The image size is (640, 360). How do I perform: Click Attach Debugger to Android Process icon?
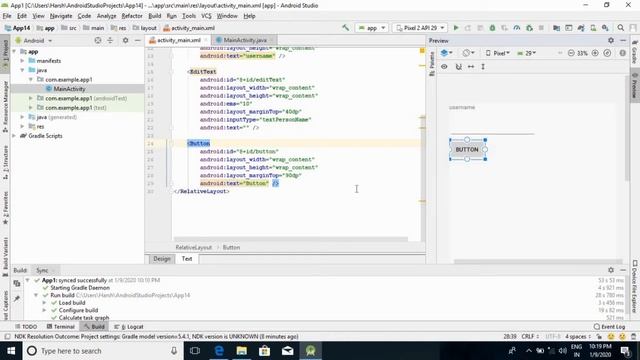[x=529, y=28]
